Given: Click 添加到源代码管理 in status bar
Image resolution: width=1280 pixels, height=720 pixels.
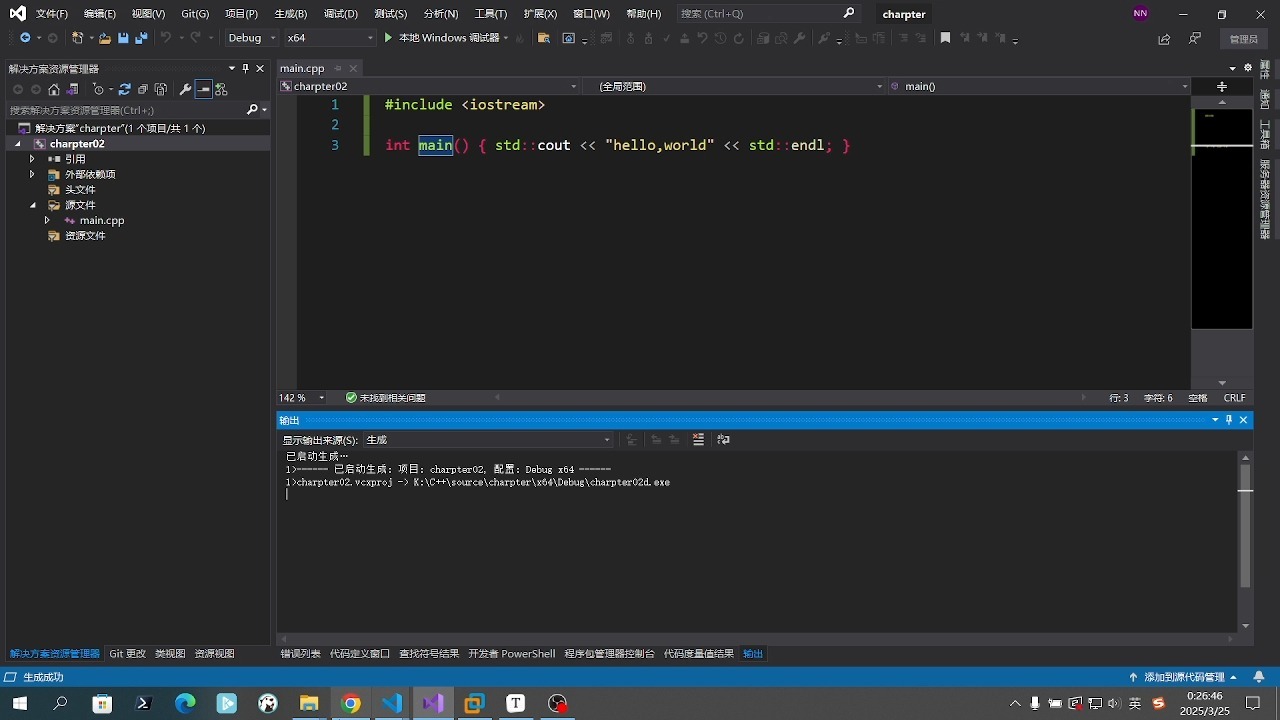Looking at the screenshot, I should pyautogui.click(x=1184, y=677).
